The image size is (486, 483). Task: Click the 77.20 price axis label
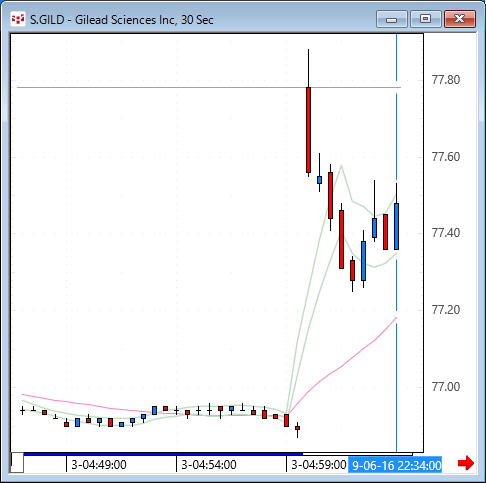[446, 310]
